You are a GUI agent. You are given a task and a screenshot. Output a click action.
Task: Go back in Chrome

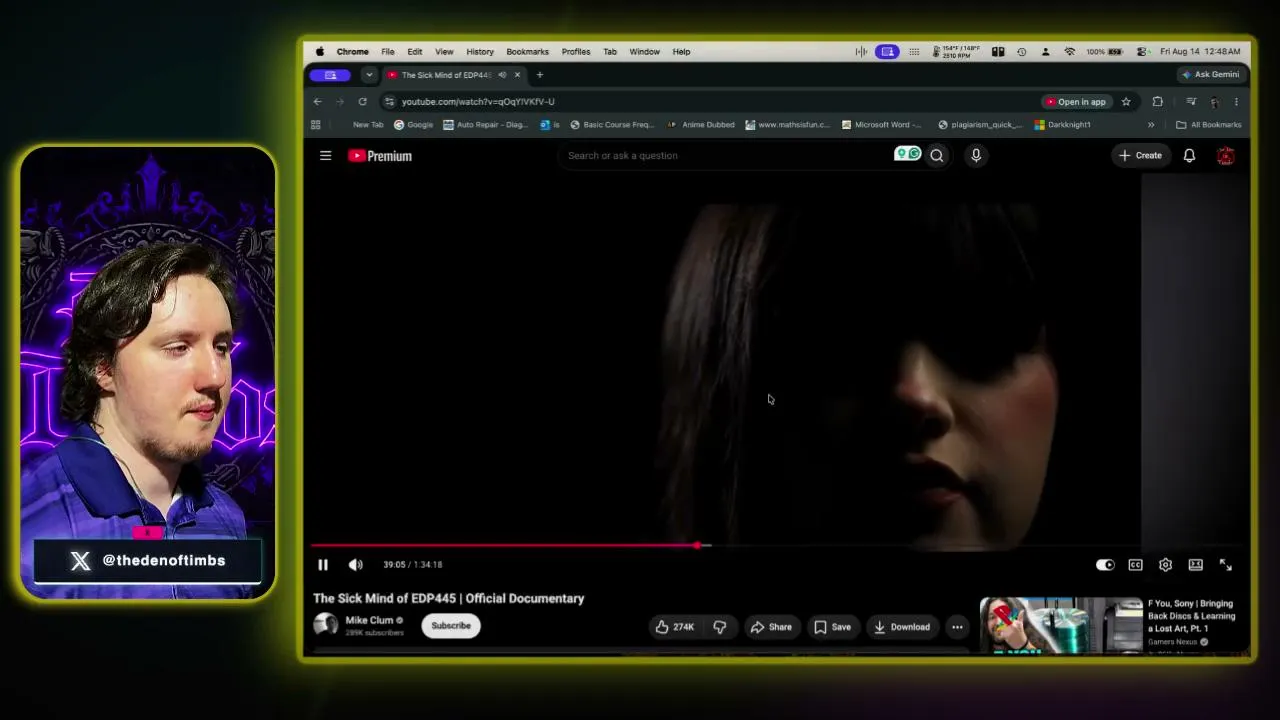pos(317,102)
